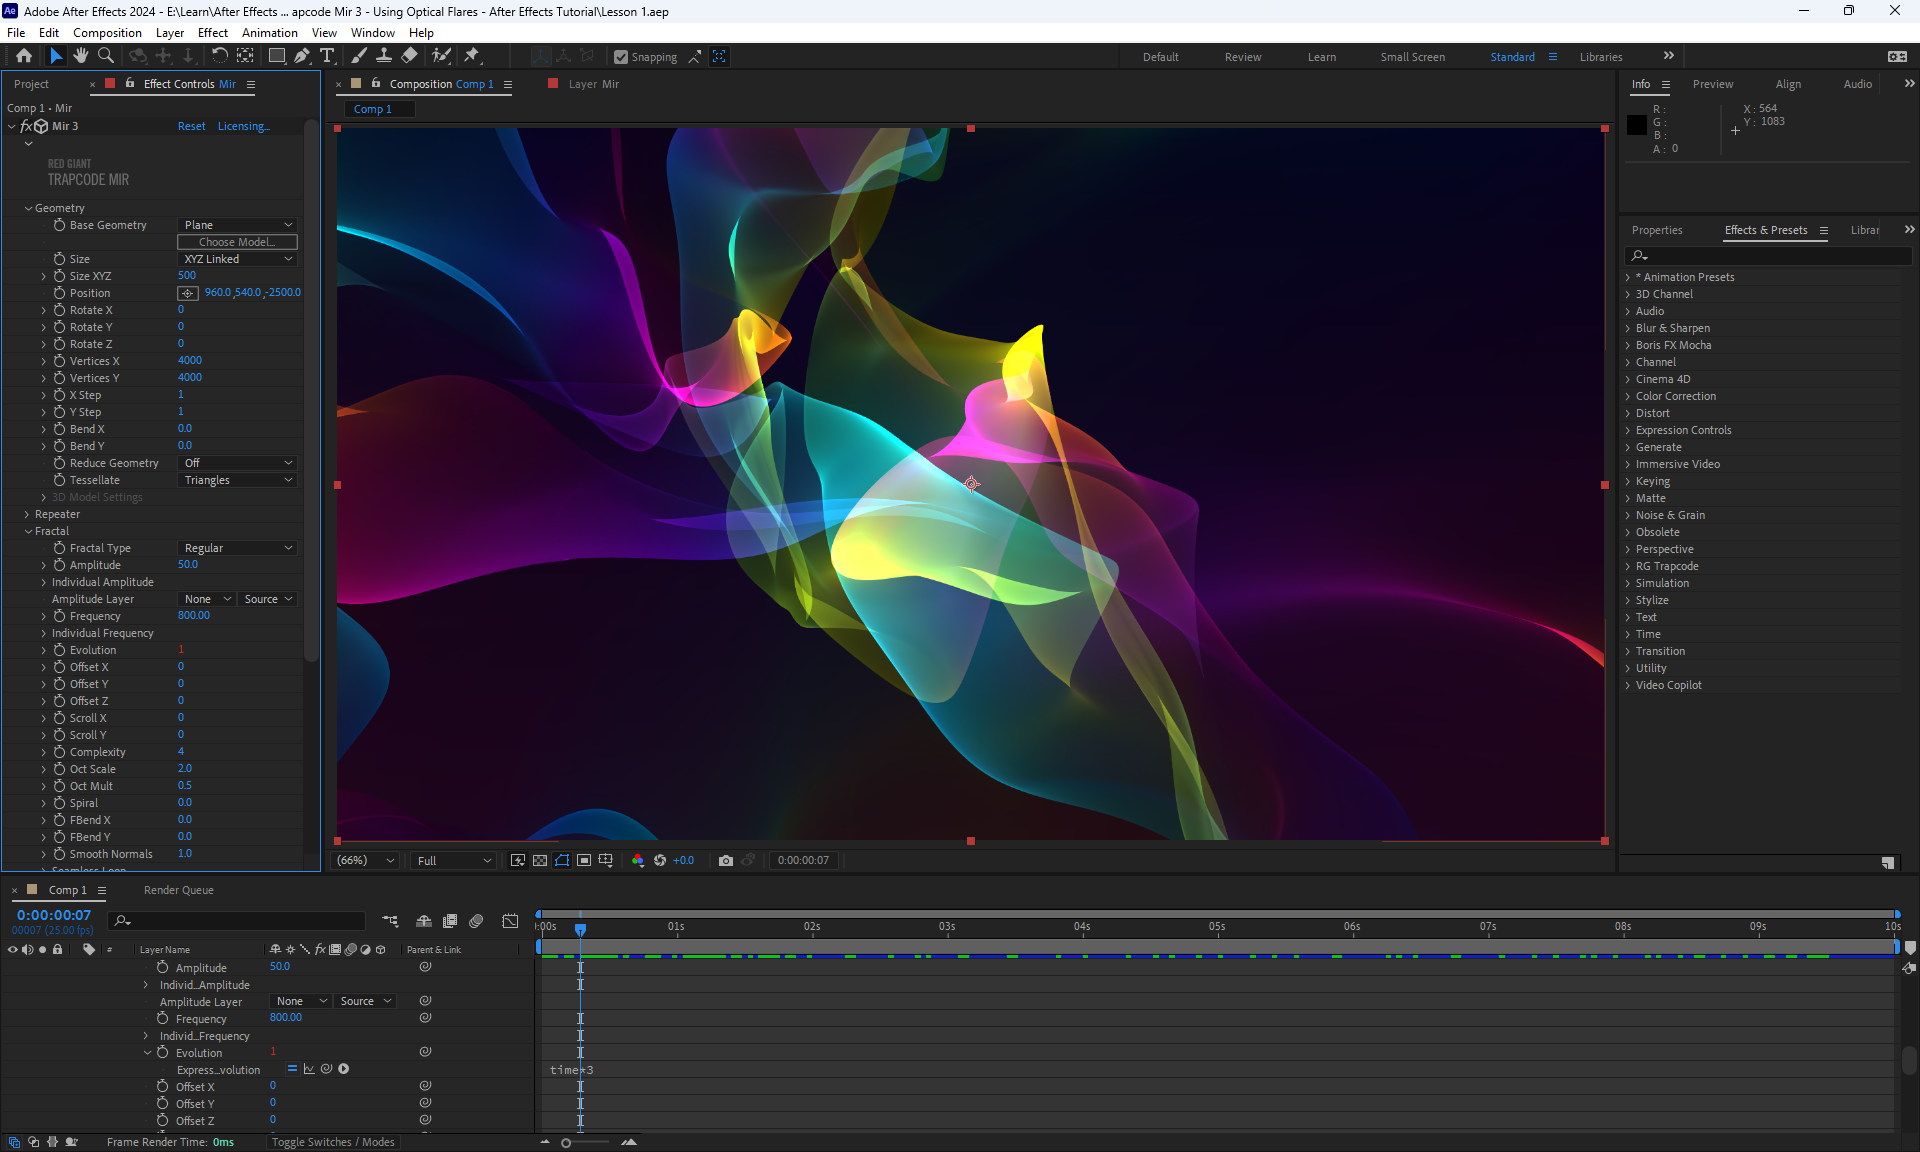Take a snapshot with camera icon
Image resolution: width=1920 pixels, height=1152 pixels.
726,860
